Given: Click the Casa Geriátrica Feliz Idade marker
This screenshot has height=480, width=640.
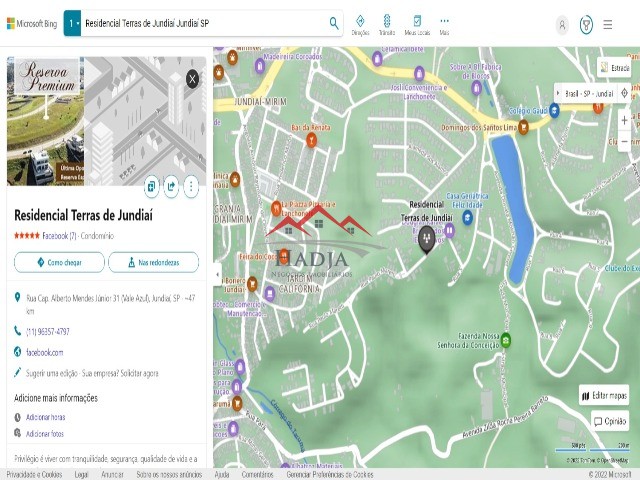Looking at the screenshot, I should pos(468,217).
